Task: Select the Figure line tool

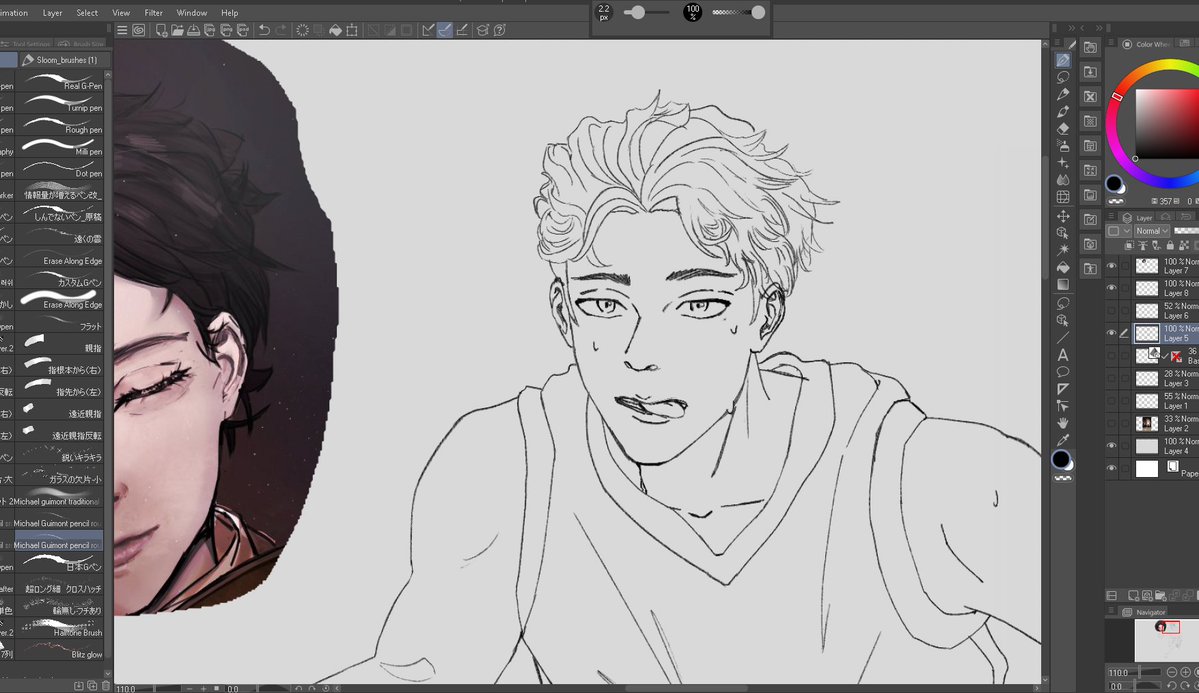Action: 1063,337
